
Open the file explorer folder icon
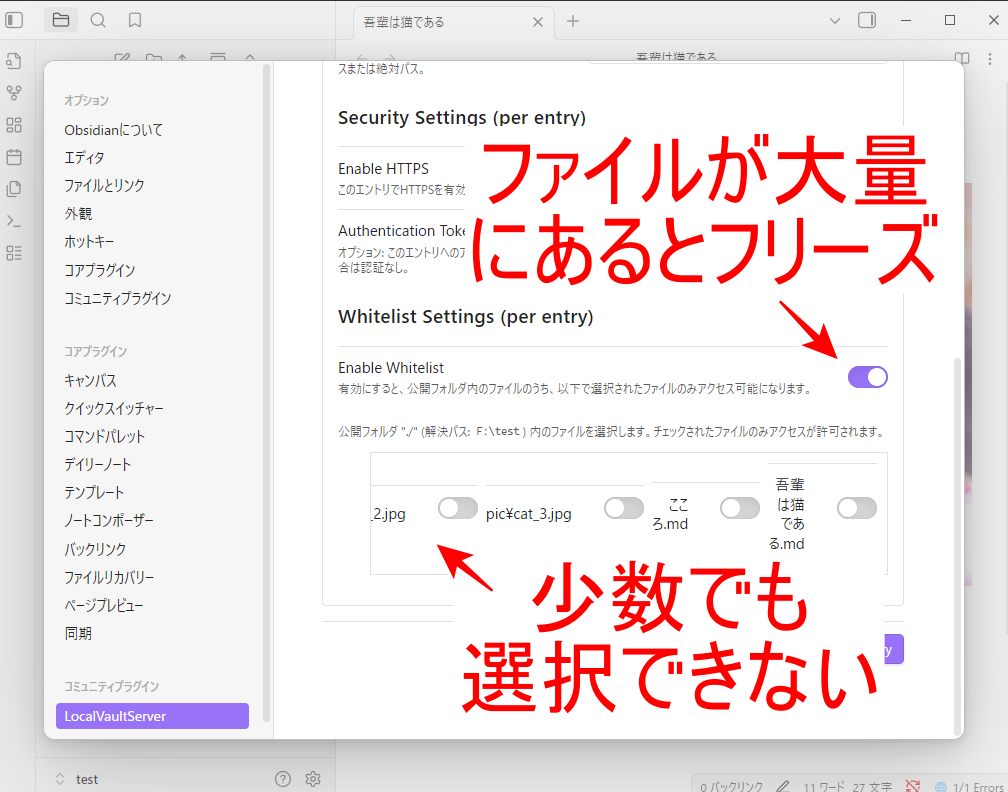[x=61, y=21]
